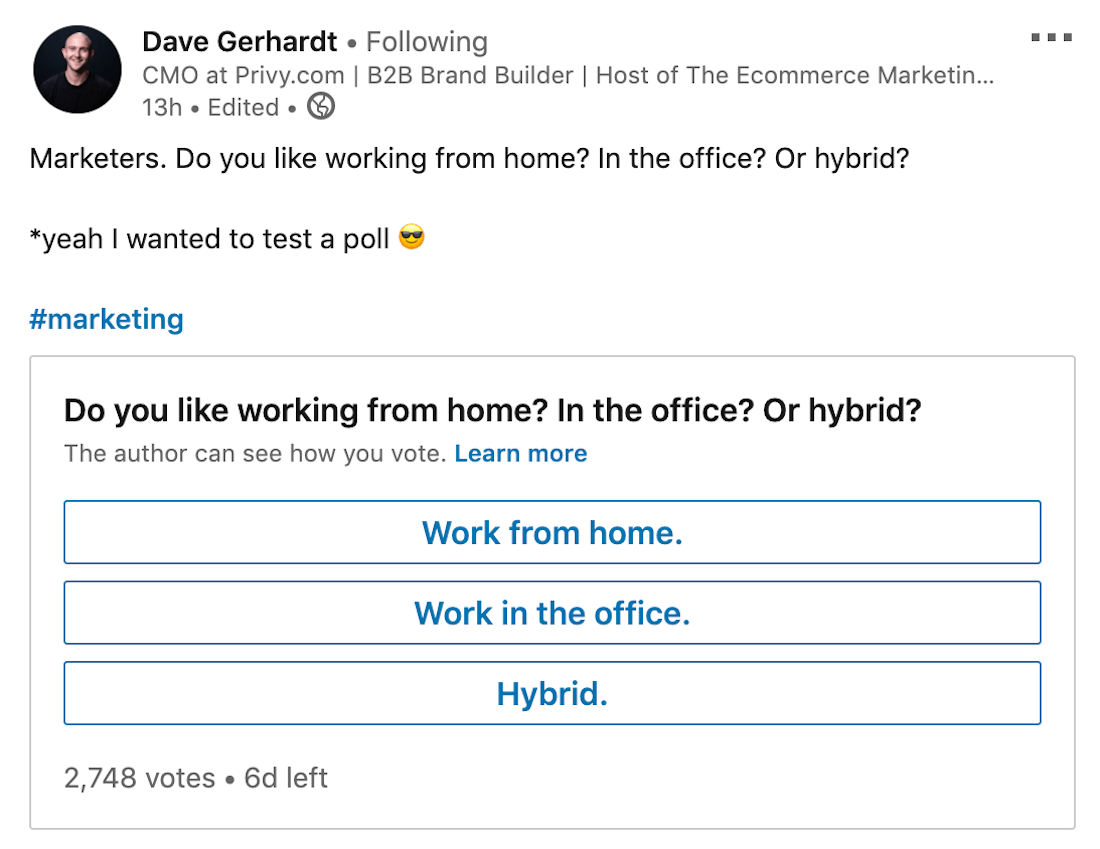Click the "Learn more" link
Viewport: 1100px width, 849px height.
pos(520,454)
